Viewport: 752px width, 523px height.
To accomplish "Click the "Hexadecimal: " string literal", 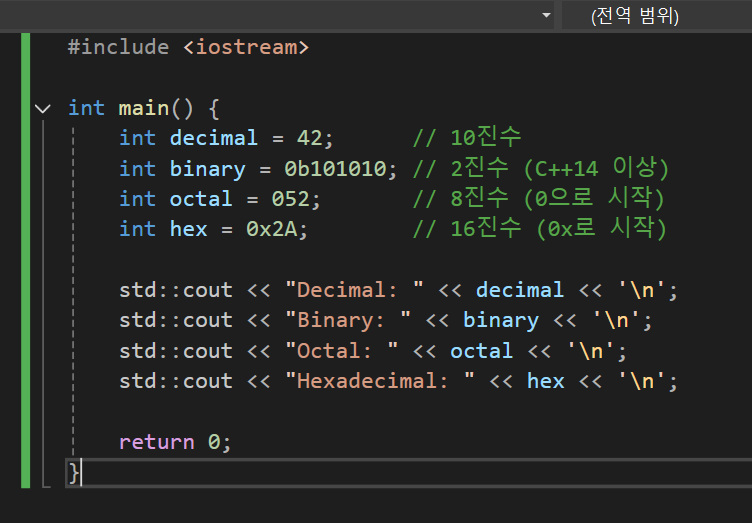I will 380,381.
